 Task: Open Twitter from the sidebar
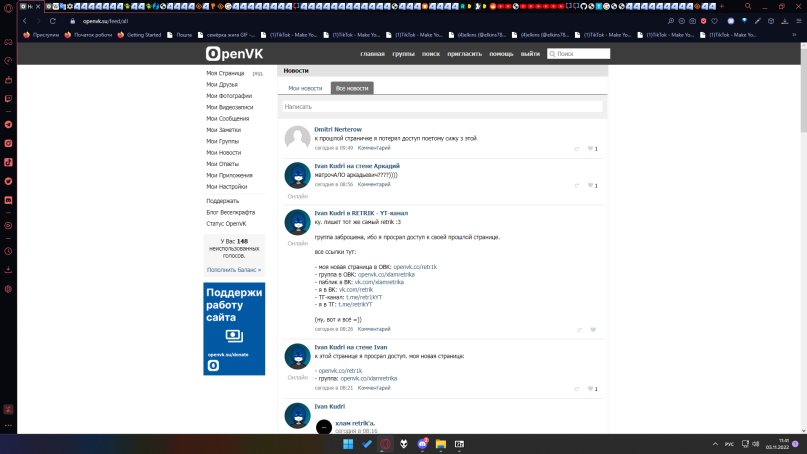(8, 182)
